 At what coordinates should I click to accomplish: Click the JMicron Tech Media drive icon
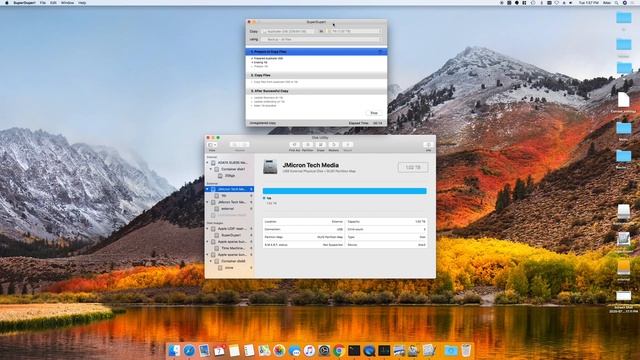[270, 167]
